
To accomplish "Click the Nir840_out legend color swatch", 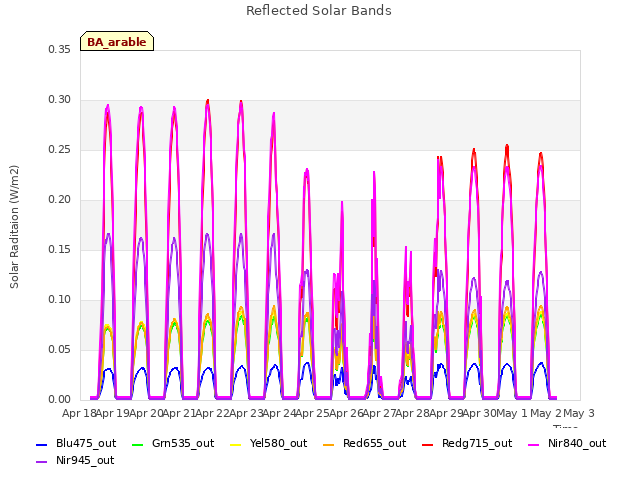I will click(x=533, y=444).
